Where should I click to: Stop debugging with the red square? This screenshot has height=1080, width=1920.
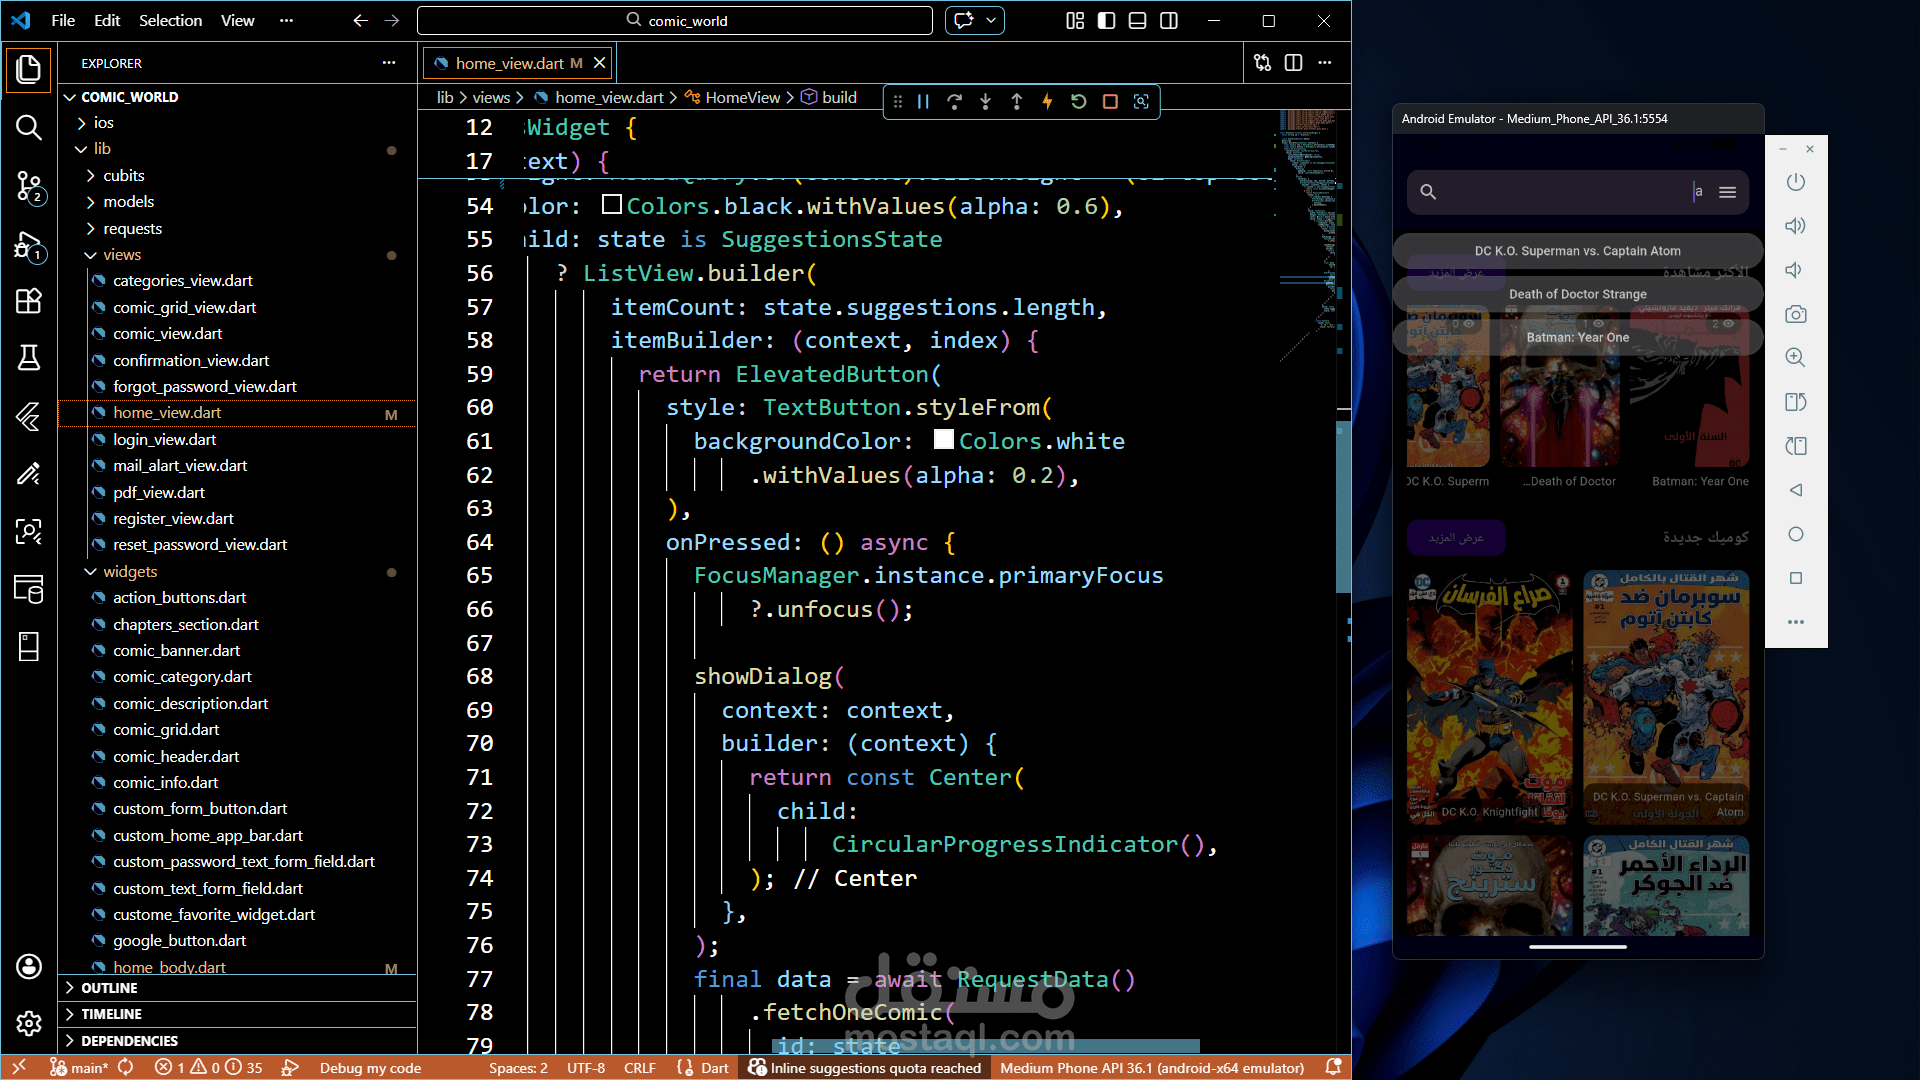(1110, 102)
